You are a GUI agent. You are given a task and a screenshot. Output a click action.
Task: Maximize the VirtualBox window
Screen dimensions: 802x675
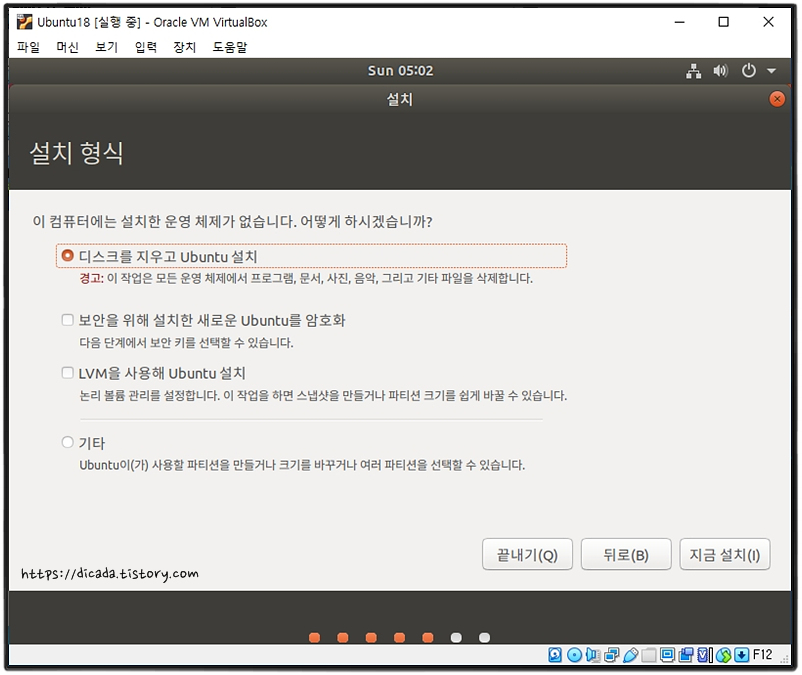tap(723, 22)
